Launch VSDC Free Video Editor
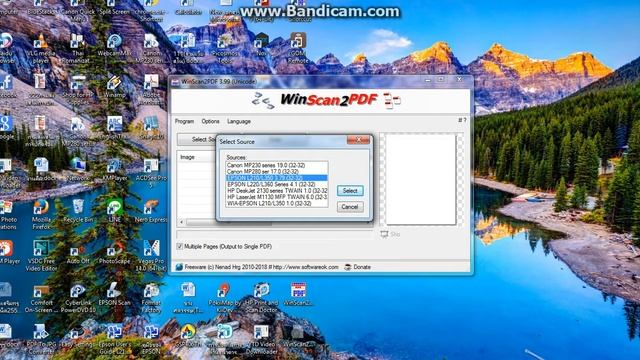The image size is (640, 360). click(x=41, y=256)
